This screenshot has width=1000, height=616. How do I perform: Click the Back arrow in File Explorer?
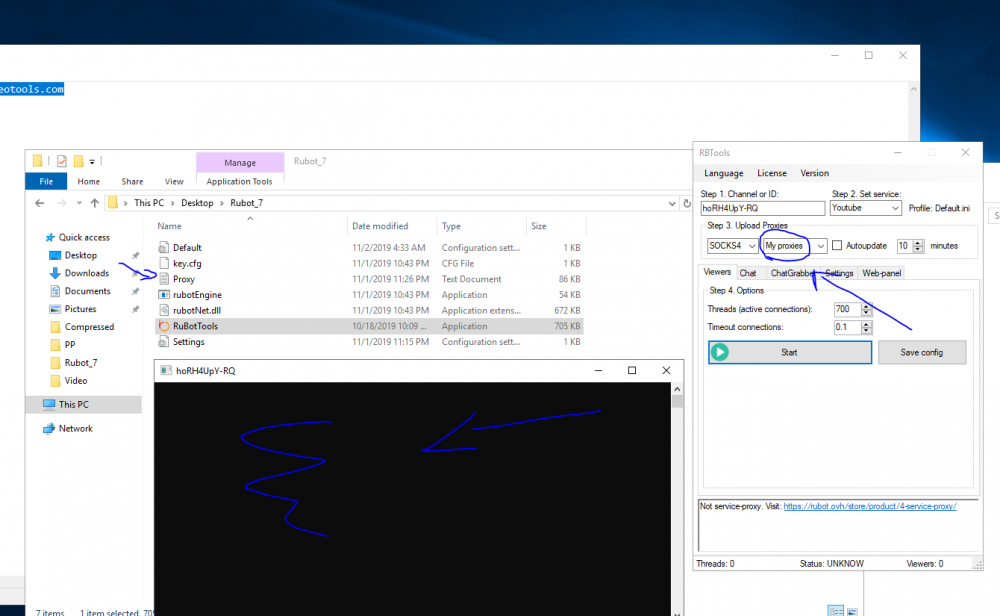tap(39, 202)
